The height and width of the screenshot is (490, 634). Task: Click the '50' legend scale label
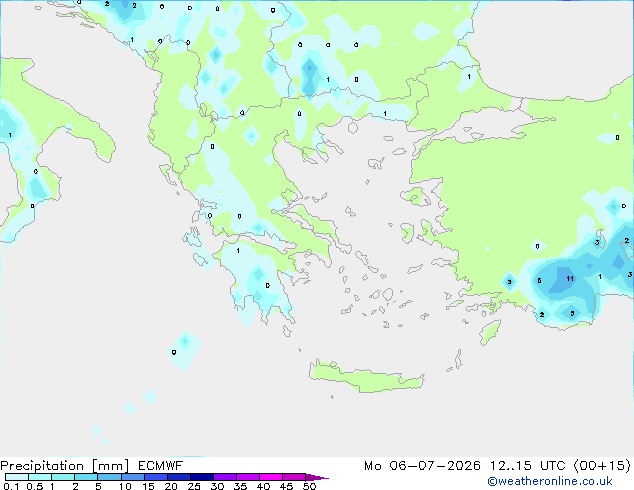click(x=309, y=486)
